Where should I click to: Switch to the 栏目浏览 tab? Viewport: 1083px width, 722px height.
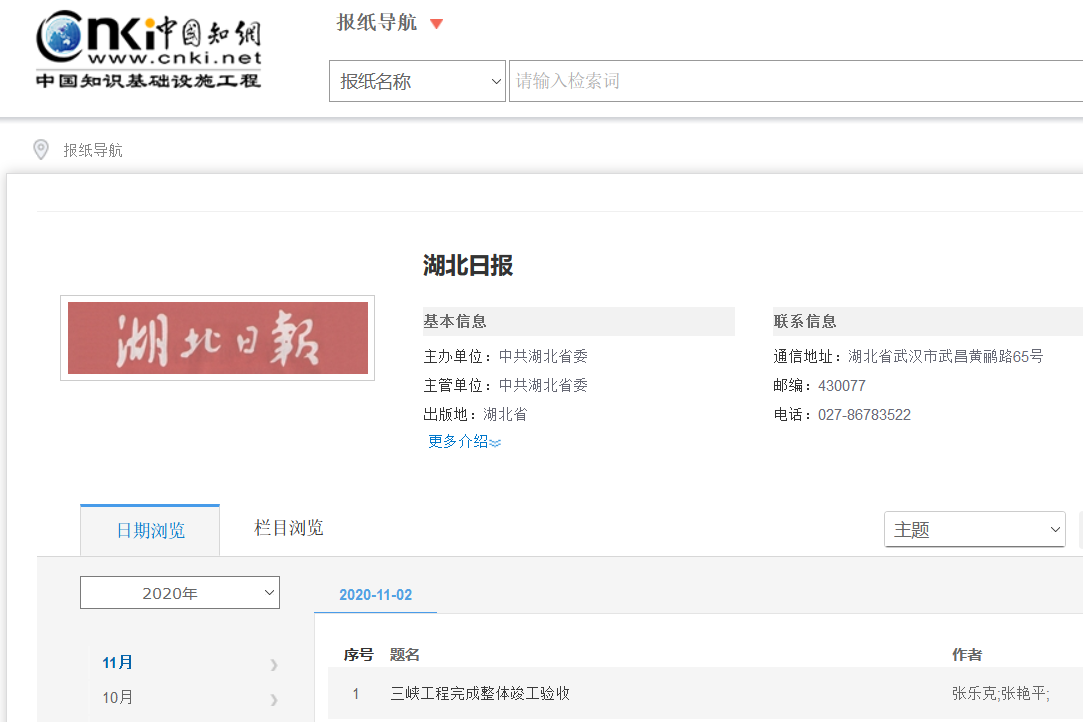coord(288,528)
